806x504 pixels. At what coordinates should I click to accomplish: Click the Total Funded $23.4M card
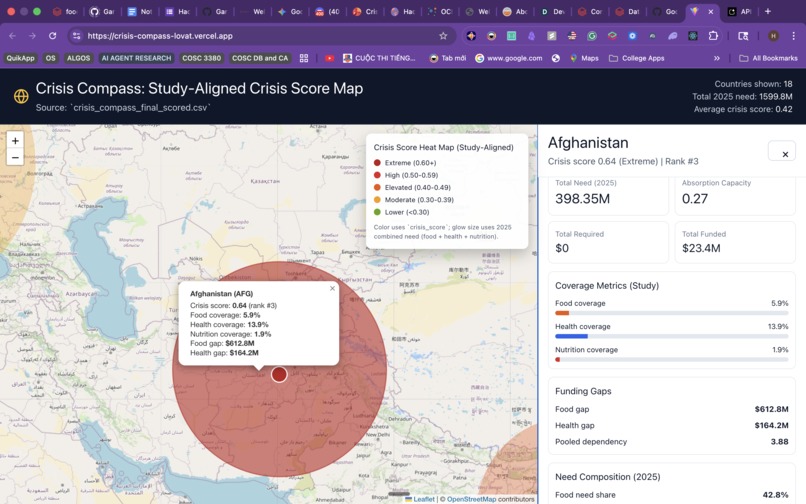click(x=735, y=242)
